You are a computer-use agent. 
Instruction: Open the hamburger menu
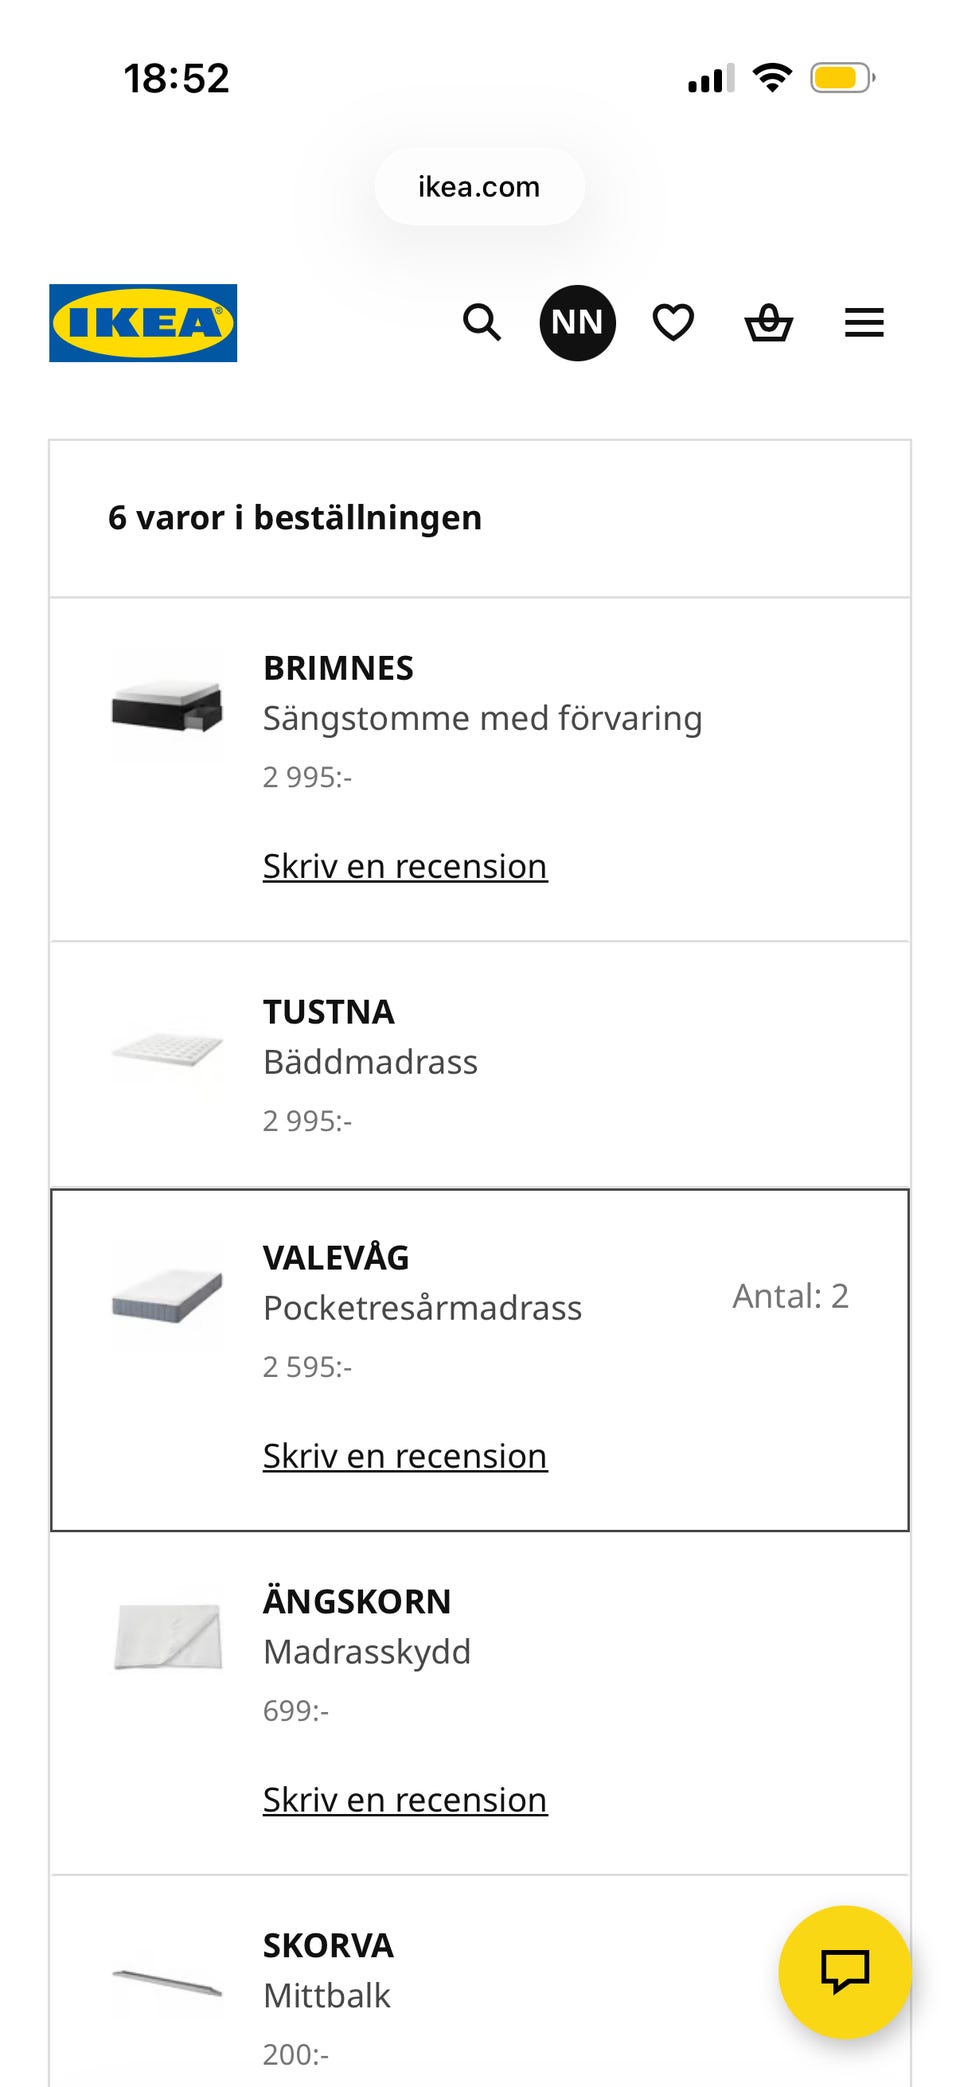click(864, 323)
